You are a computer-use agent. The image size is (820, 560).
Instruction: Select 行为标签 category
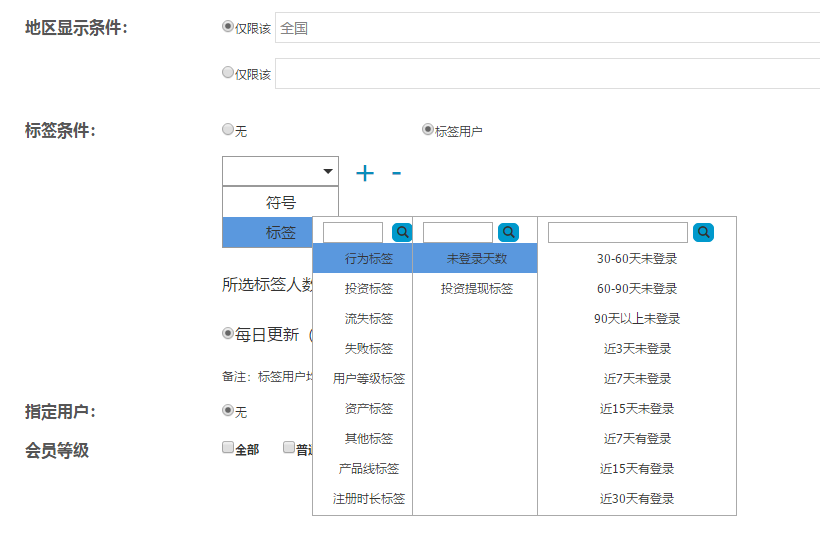[363, 258]
